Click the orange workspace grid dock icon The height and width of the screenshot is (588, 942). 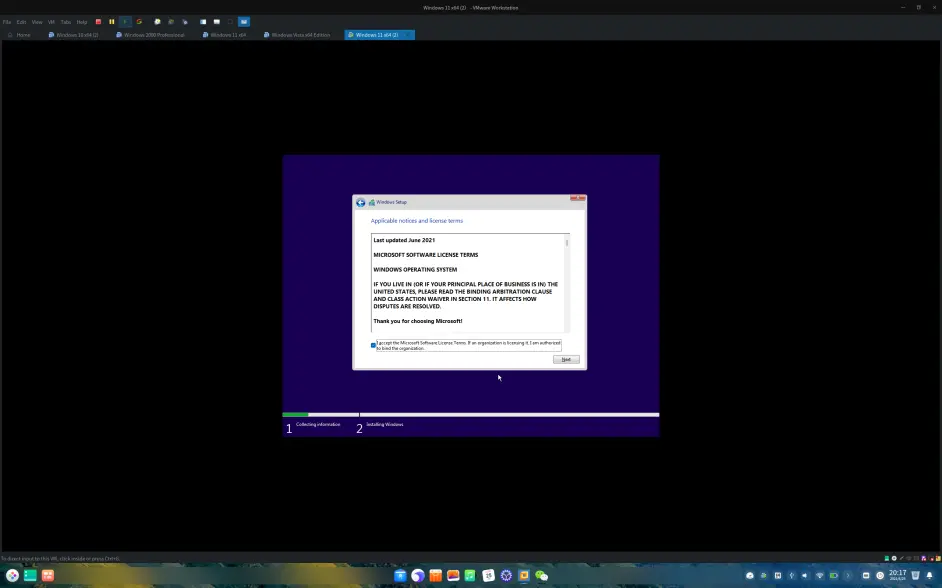tap(47, 575)
